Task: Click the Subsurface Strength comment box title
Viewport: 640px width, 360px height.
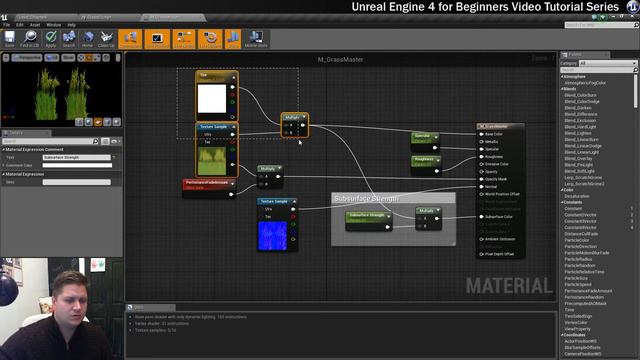Action: pyautogui.click(x=366, y=199)
